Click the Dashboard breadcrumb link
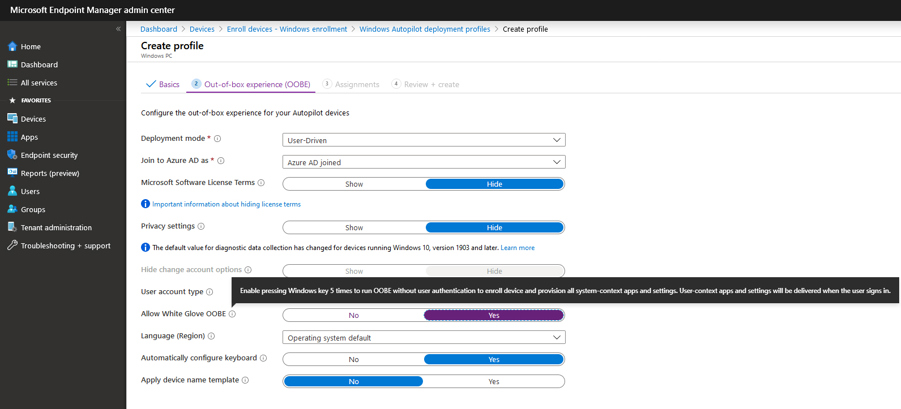Viewport: 901px width, 409px height. coord(159,29)
